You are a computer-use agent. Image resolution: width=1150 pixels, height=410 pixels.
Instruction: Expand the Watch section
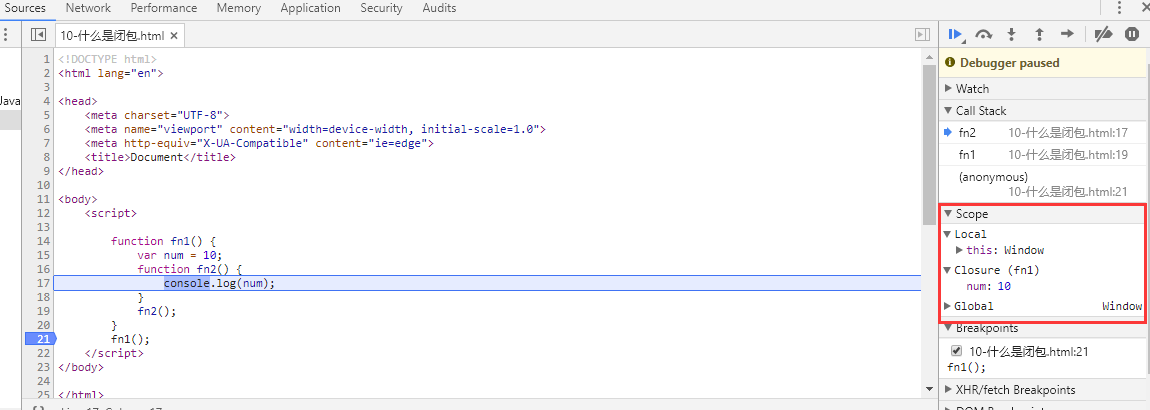pyautogui.click(x=948, y=89)
